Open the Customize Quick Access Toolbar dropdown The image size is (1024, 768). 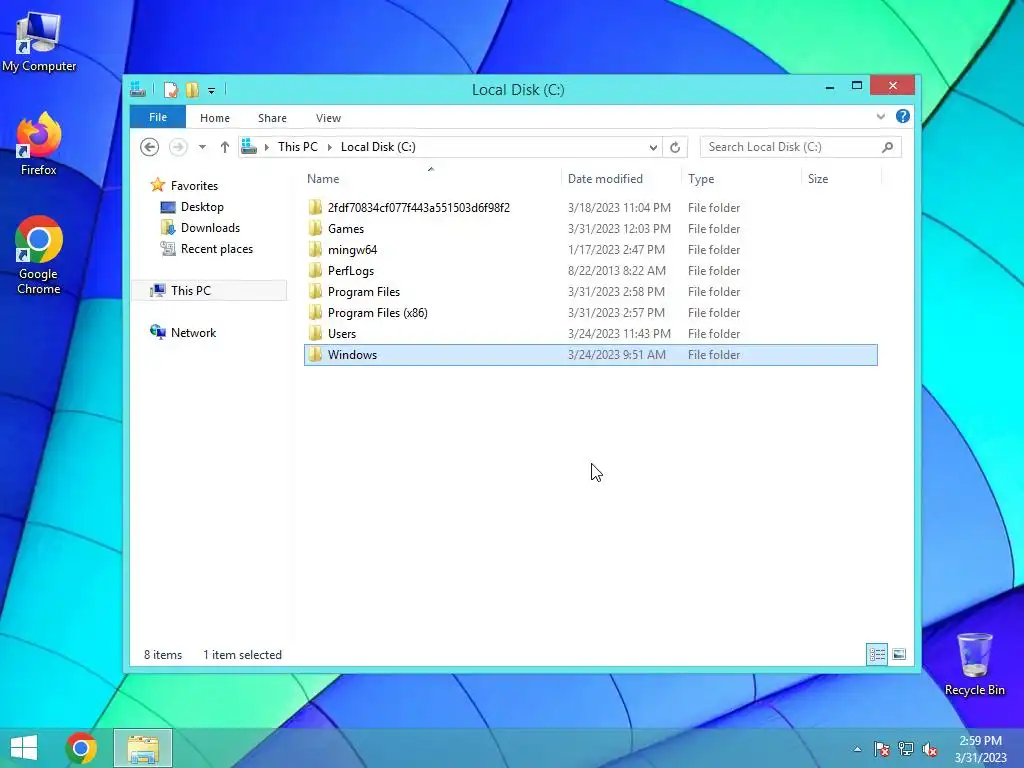[212, 90]
